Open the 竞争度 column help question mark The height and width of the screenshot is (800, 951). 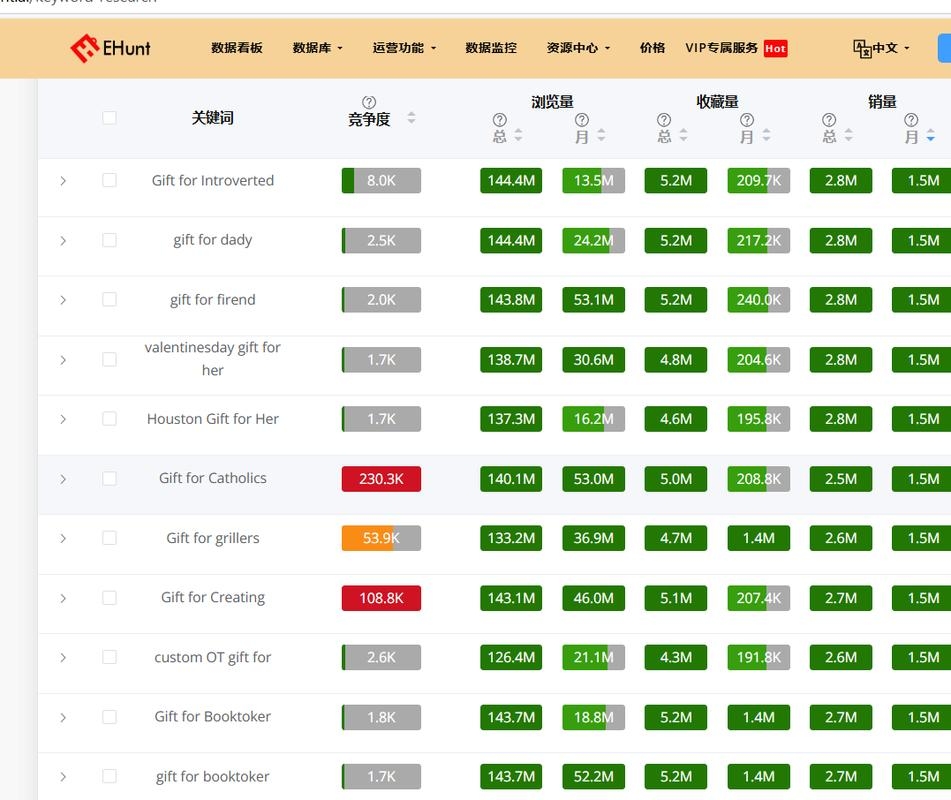coord(369,101)
